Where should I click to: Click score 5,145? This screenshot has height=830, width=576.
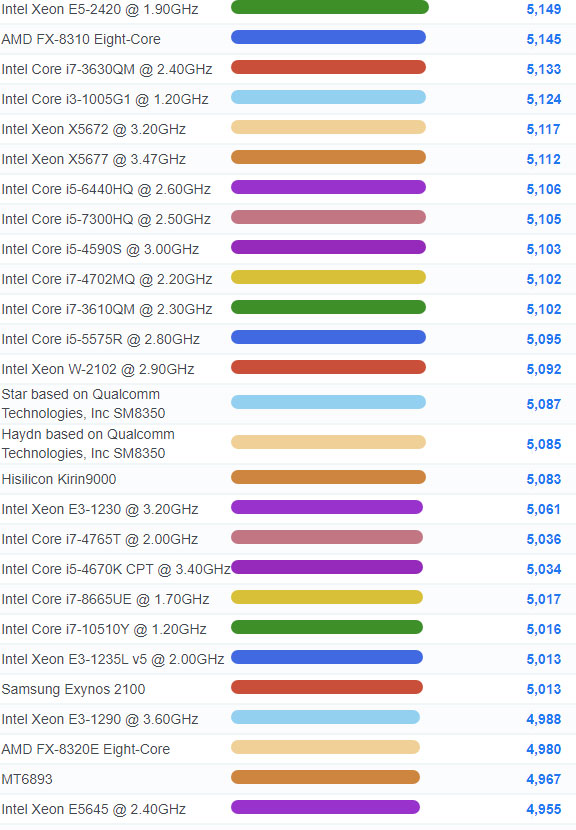(x=544, y=39)
